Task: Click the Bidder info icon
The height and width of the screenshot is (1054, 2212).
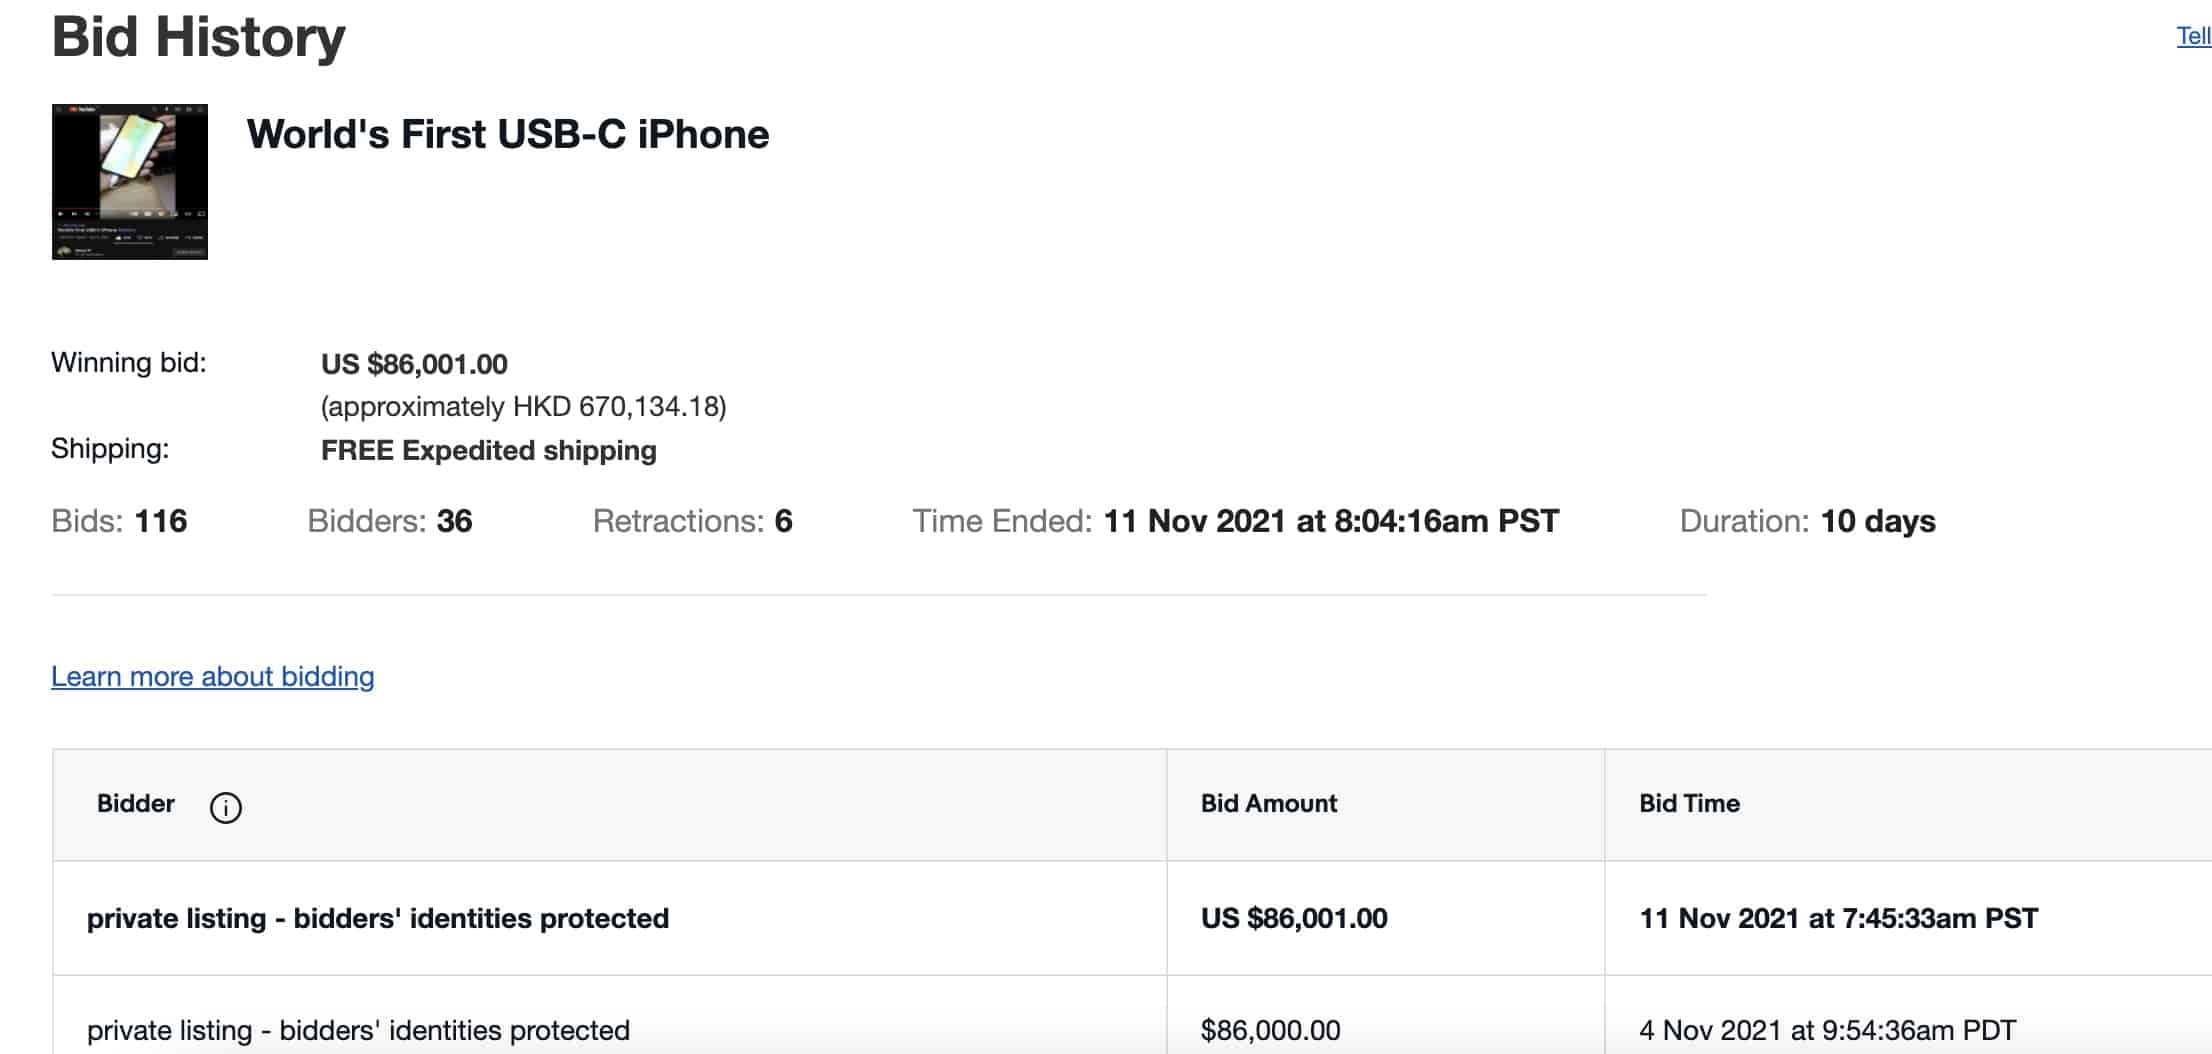Action: 225,807
